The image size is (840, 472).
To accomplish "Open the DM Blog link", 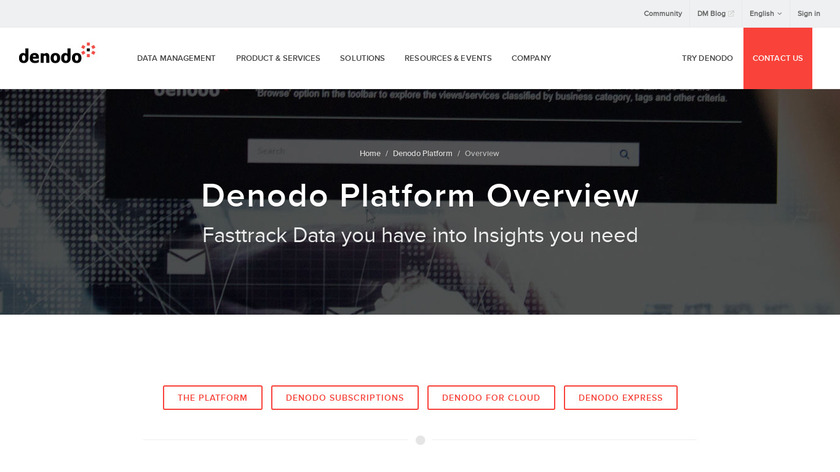I will click(711, 13).
